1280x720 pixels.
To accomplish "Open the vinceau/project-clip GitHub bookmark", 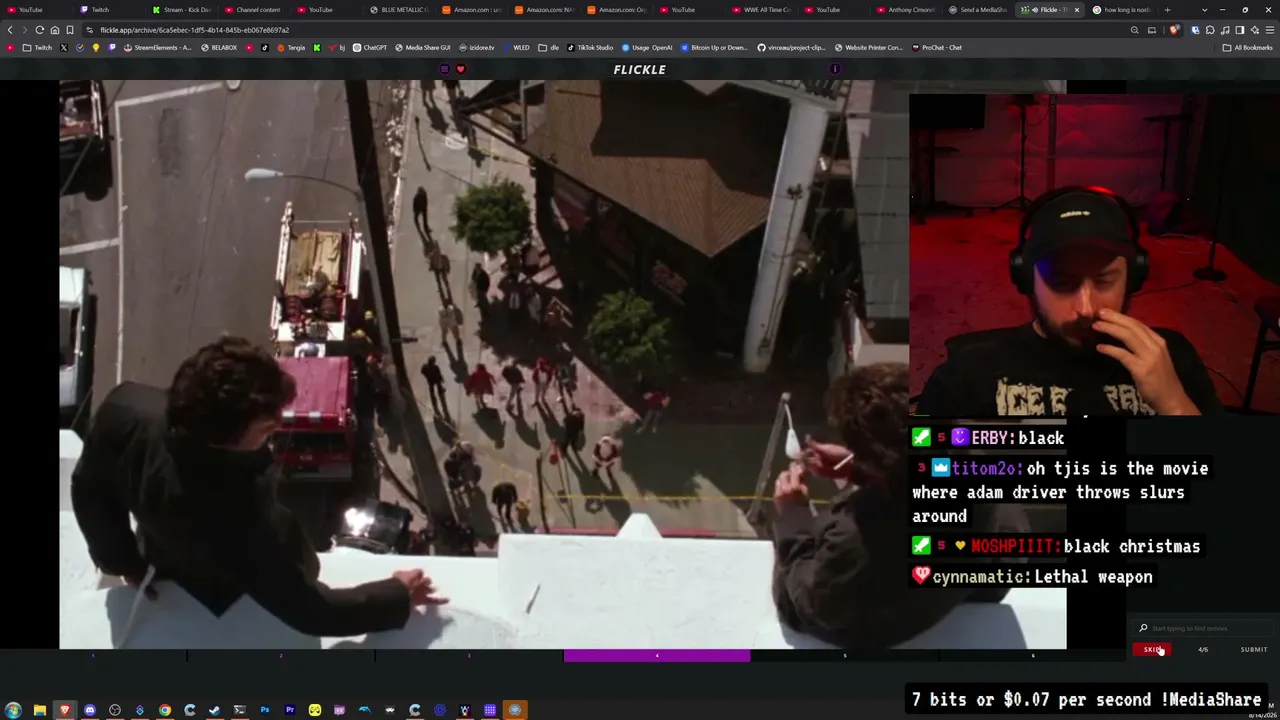I will pos(791,47).
